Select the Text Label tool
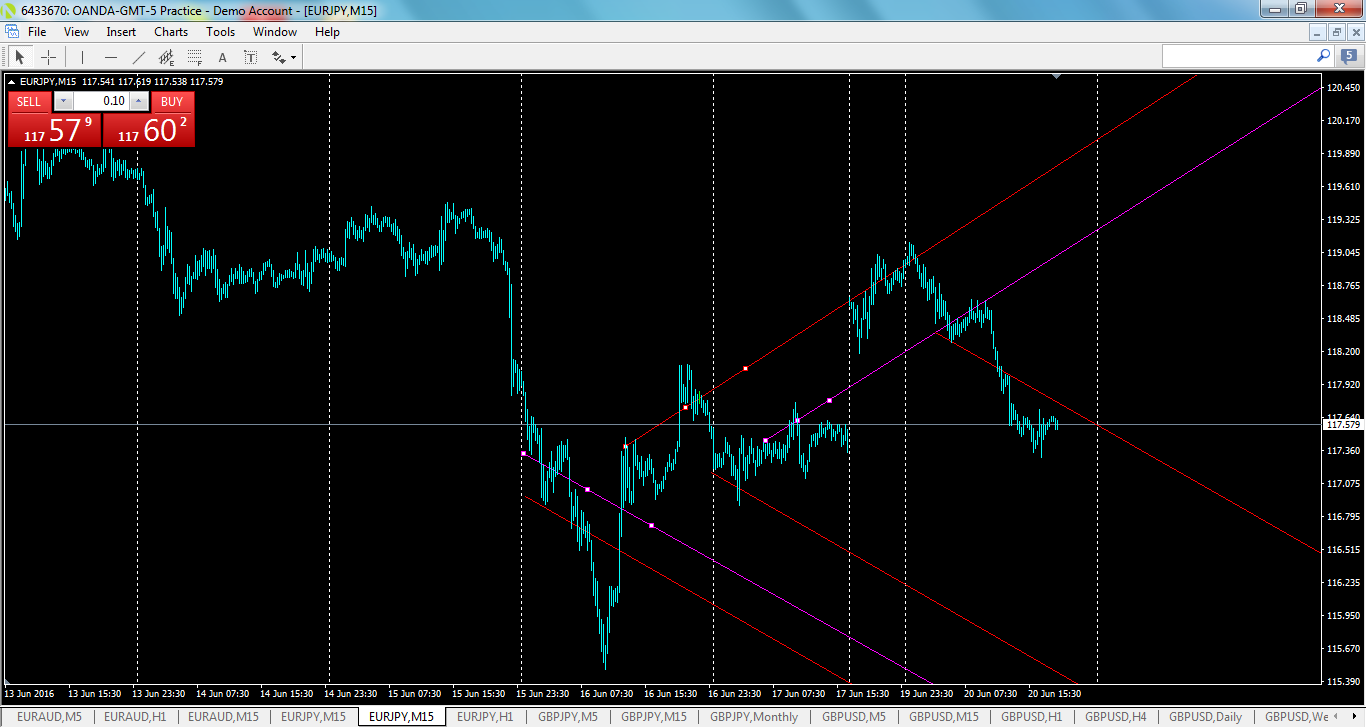 [250, 57]
